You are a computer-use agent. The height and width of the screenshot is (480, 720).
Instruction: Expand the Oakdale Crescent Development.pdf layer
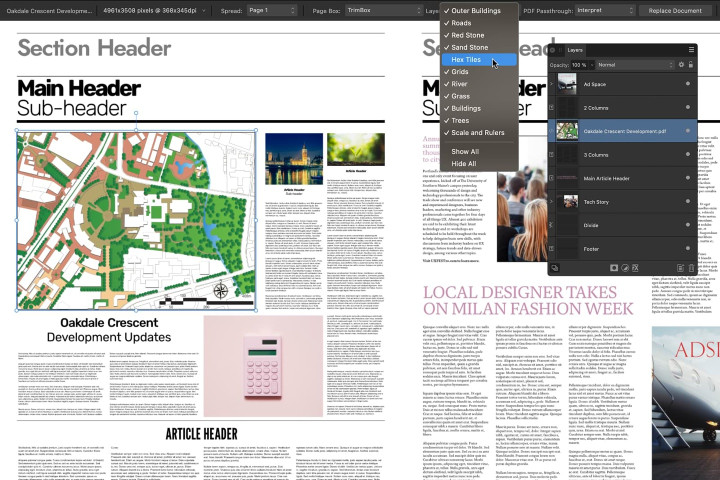(551, 131)
